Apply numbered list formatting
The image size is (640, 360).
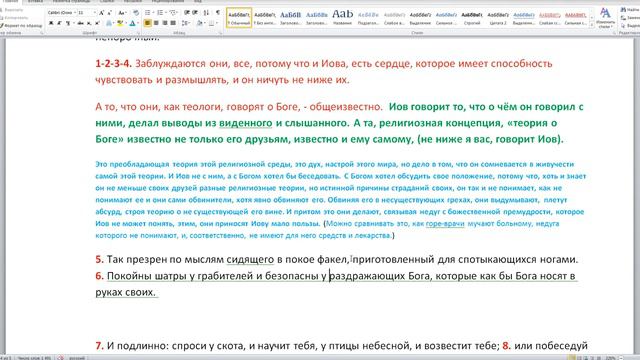161,13
